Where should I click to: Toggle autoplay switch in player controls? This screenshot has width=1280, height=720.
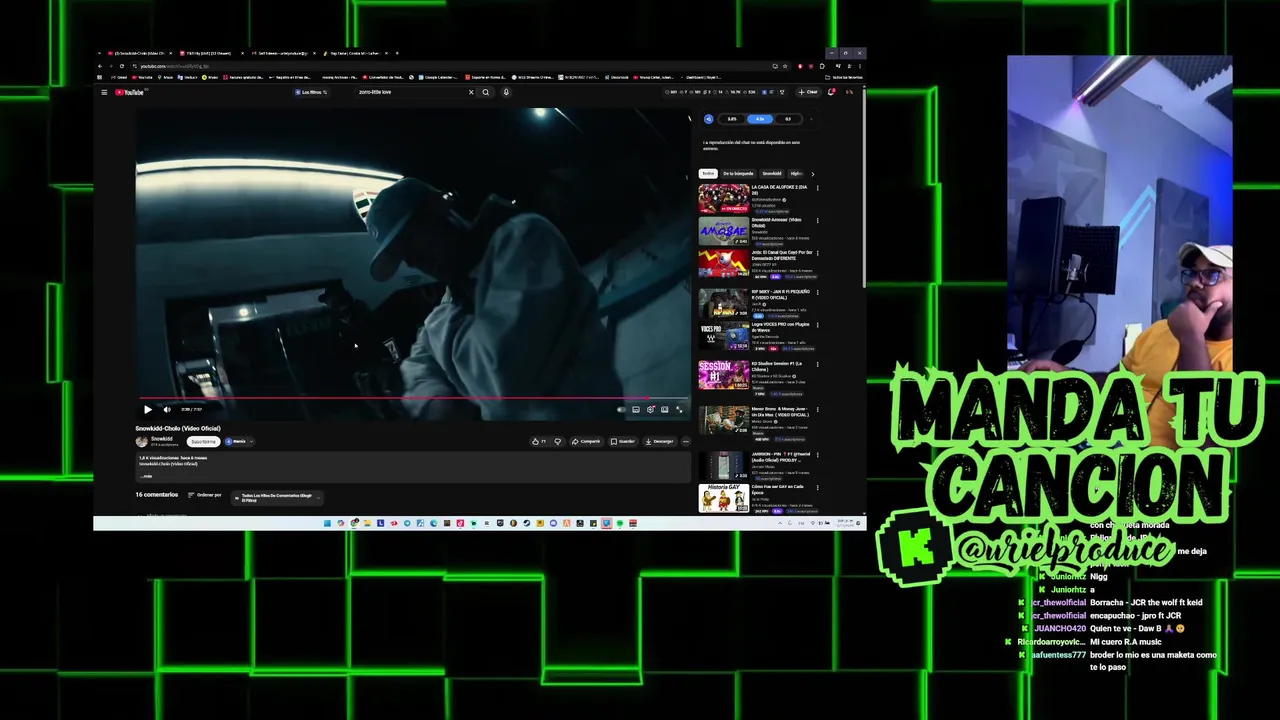click(621, 409)
